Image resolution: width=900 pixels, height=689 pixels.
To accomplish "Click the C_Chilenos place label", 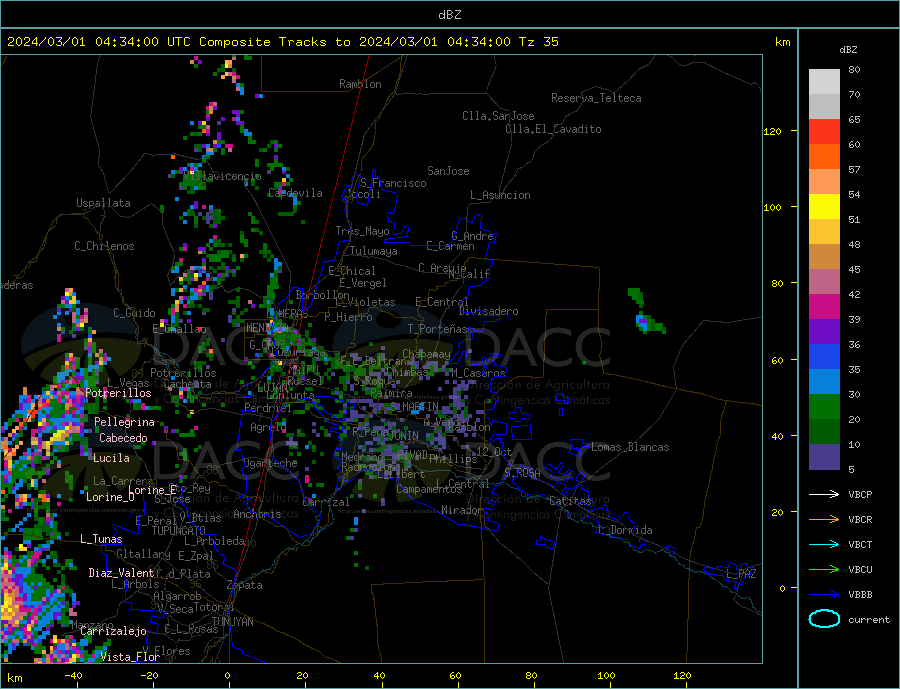I will 104,246.
